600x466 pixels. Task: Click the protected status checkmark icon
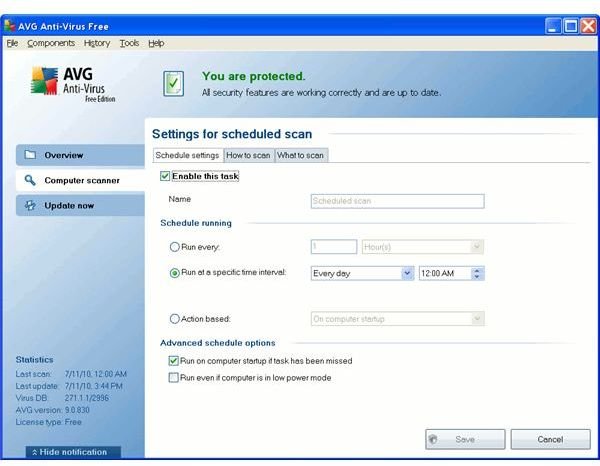point(174,83)
